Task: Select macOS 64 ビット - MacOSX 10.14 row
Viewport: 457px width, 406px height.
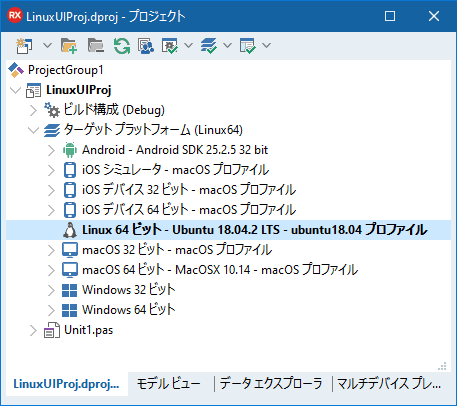Action: pos(220,270)
